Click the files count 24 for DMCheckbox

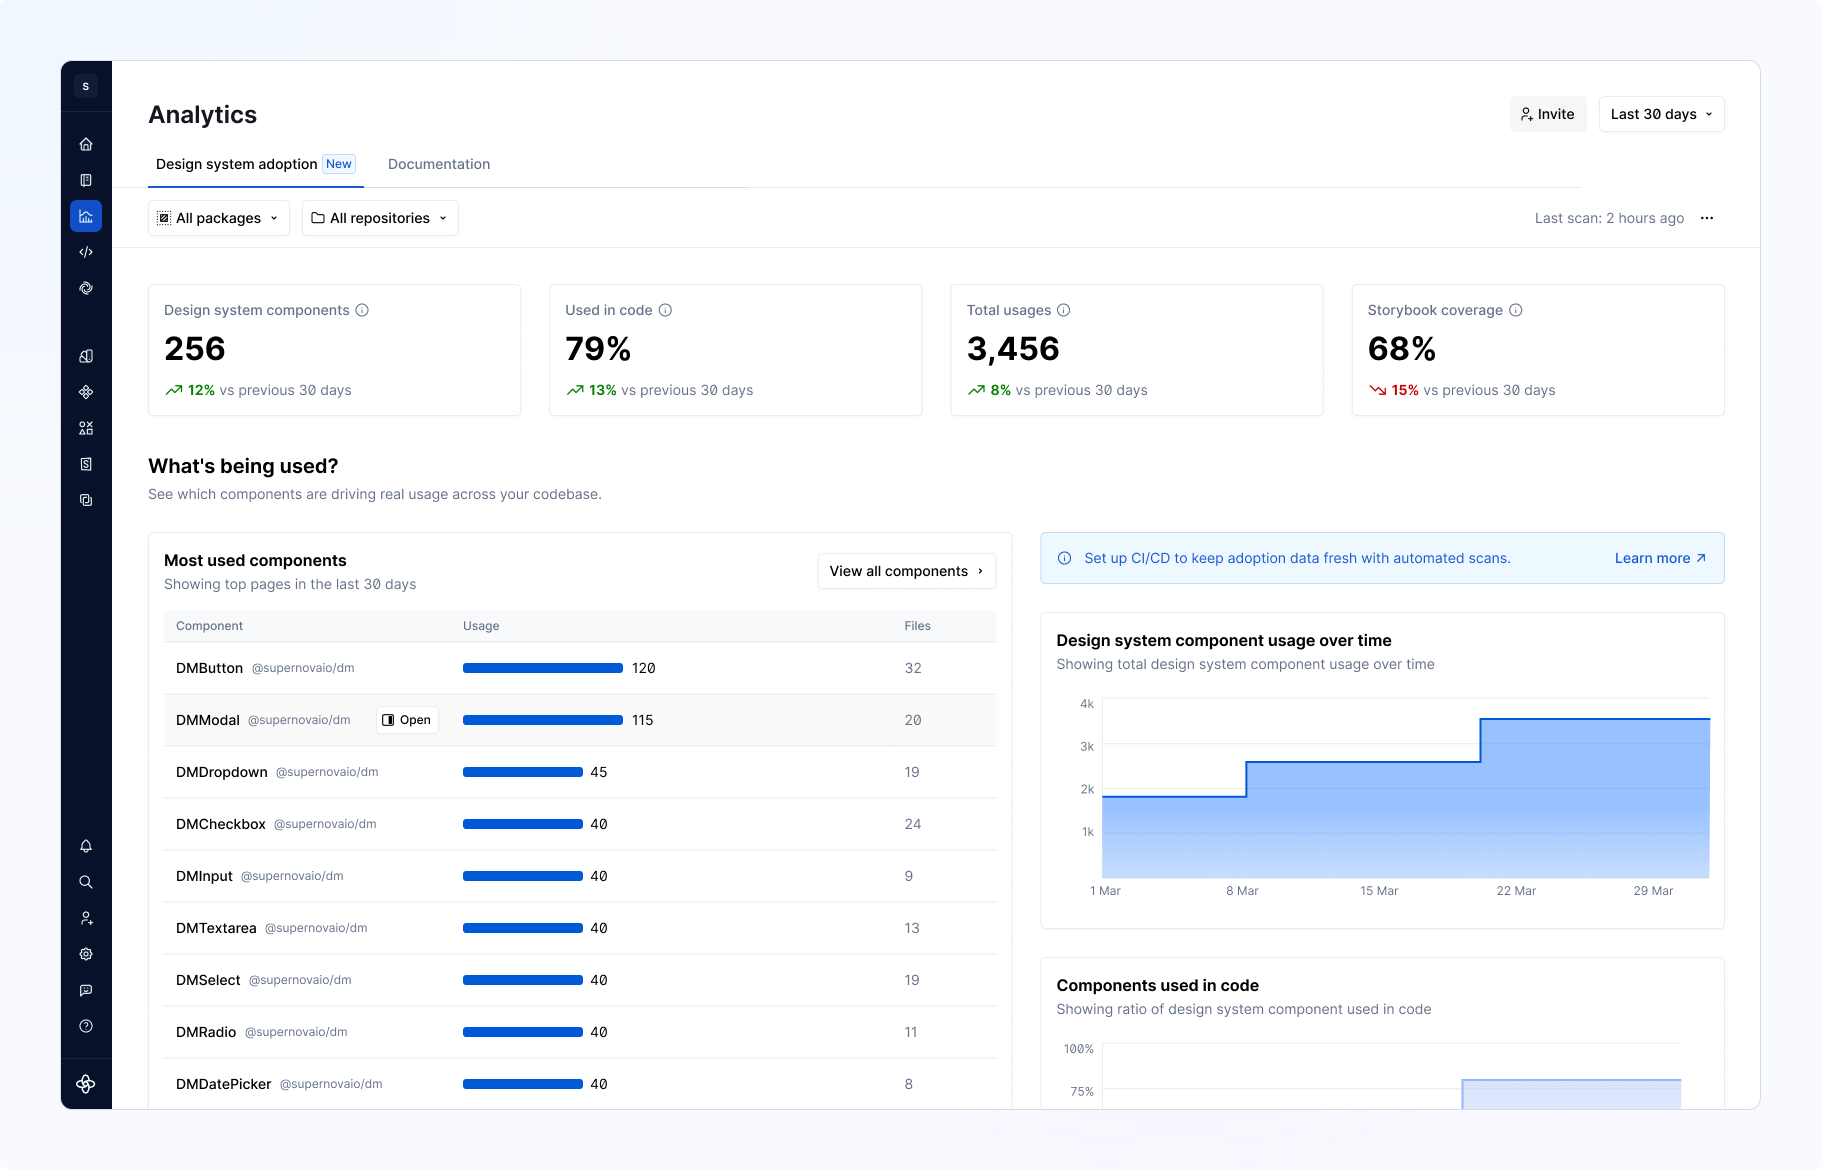tap(913, 824)
